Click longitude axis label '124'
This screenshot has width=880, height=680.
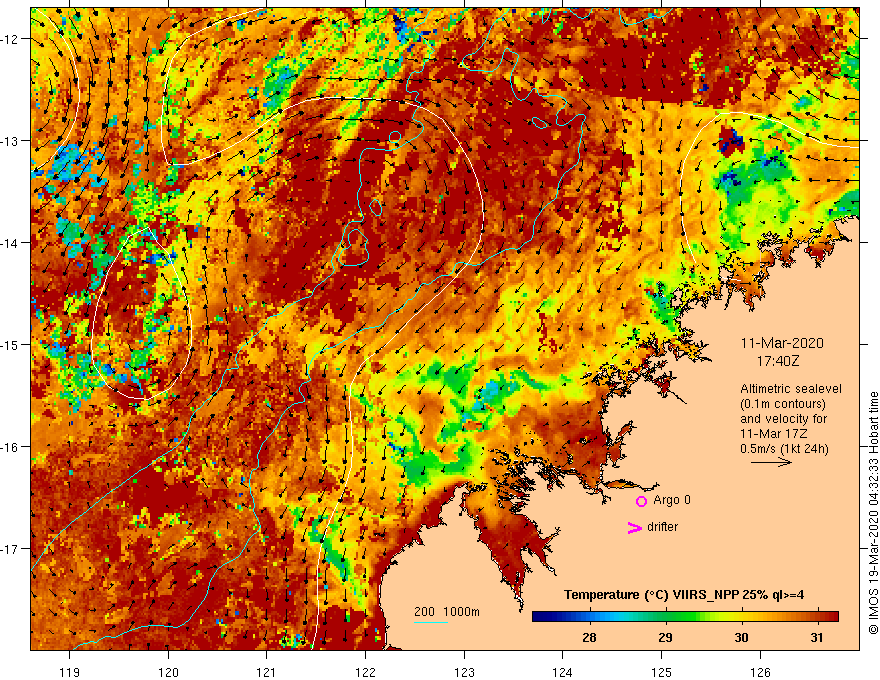563,672
